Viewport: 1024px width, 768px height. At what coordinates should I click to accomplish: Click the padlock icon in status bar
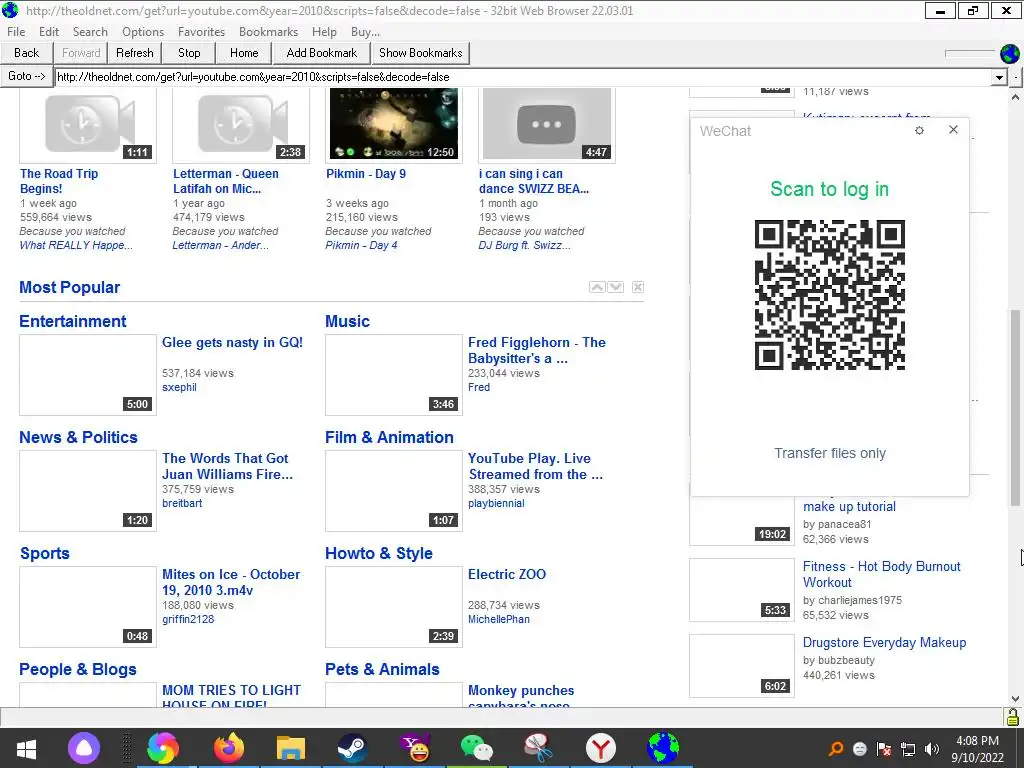(1013, 717)
